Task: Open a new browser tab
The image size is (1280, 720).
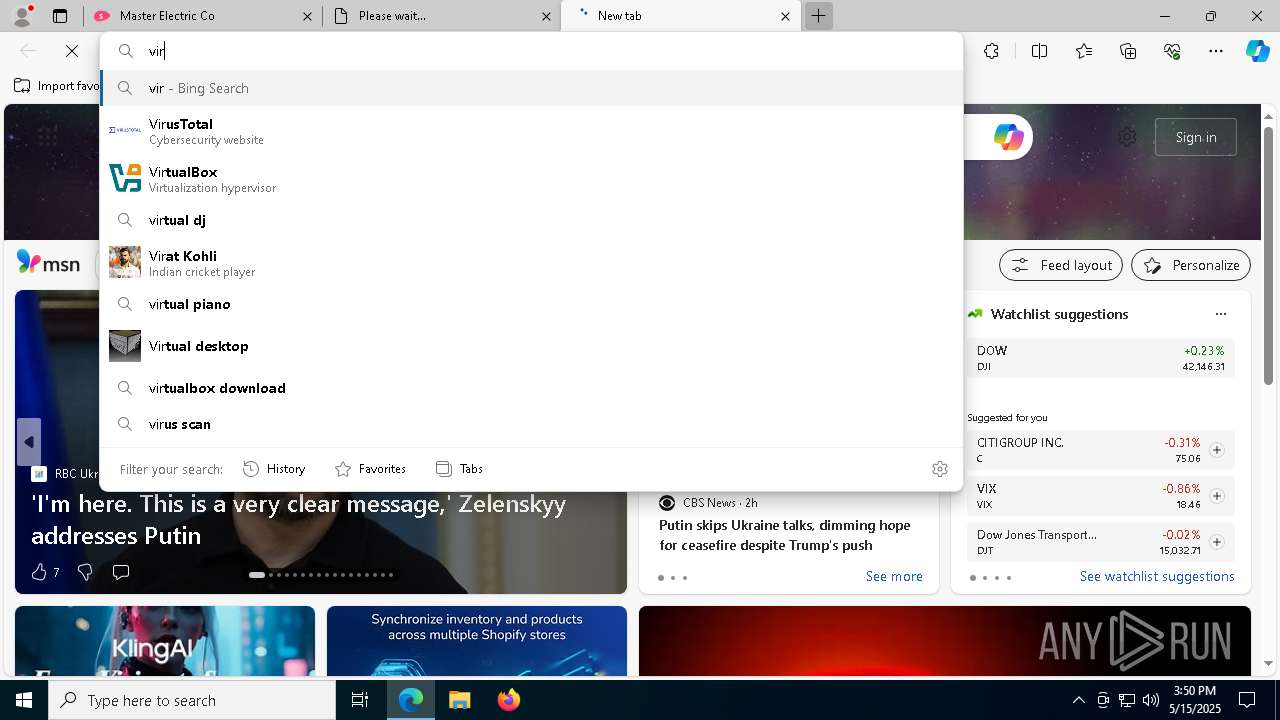Action: 818,16
